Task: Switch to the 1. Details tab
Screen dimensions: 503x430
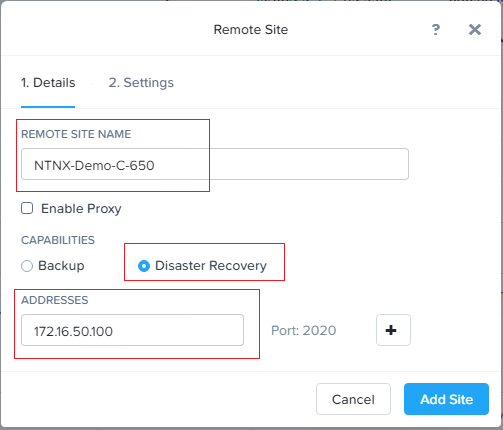Action: pyautogui.click(x=48, y=83)
